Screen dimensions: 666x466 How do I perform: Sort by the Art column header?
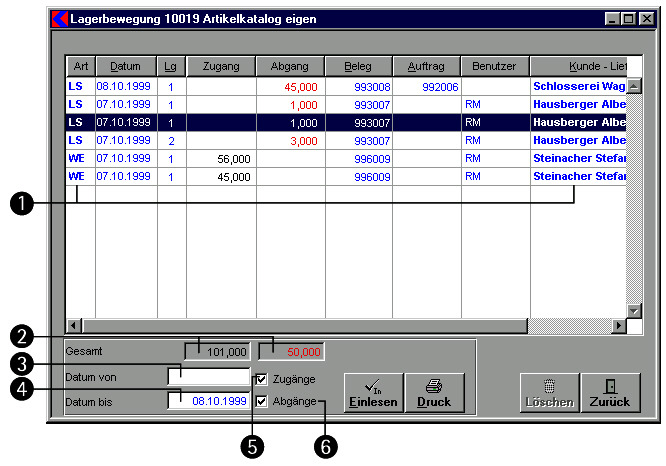click(x=81, y=66)
